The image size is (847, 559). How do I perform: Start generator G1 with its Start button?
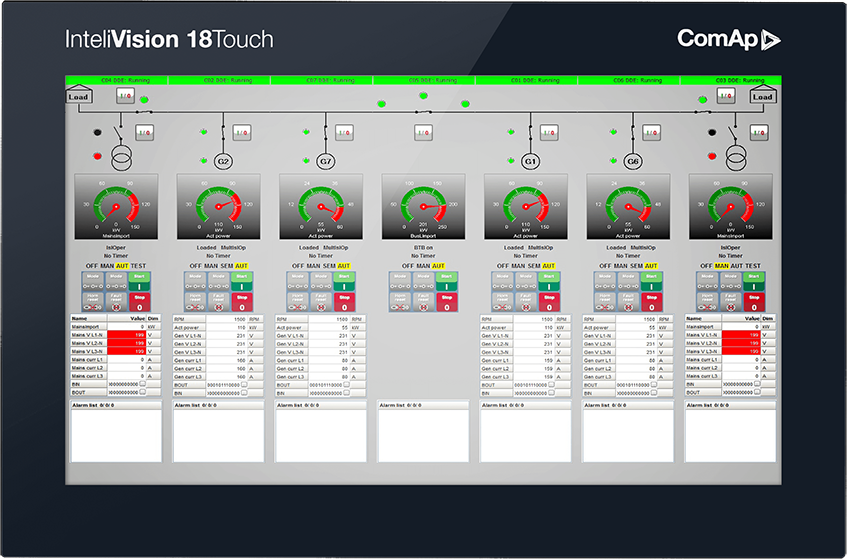point(549,281)
